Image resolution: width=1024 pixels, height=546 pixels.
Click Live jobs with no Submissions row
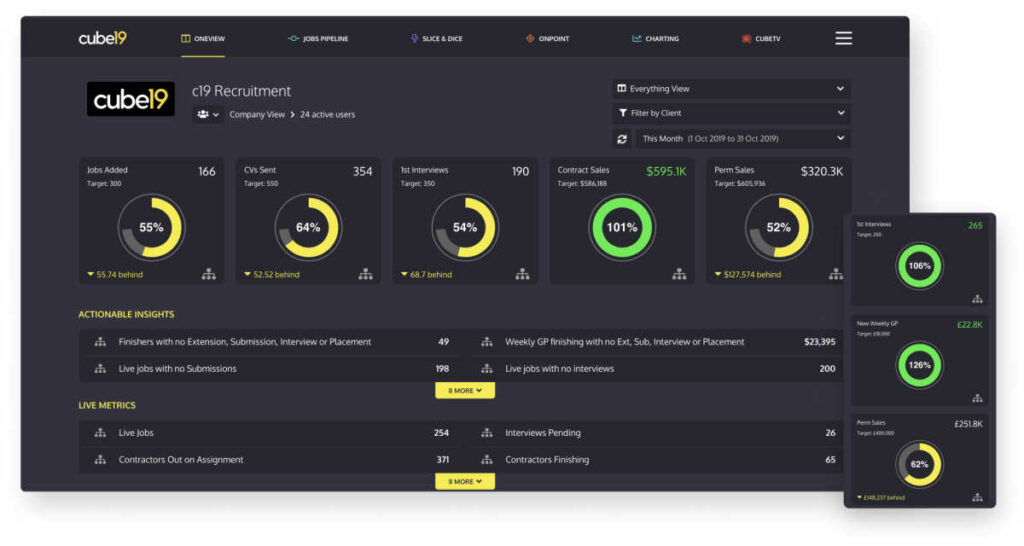[x=273, y=368]
